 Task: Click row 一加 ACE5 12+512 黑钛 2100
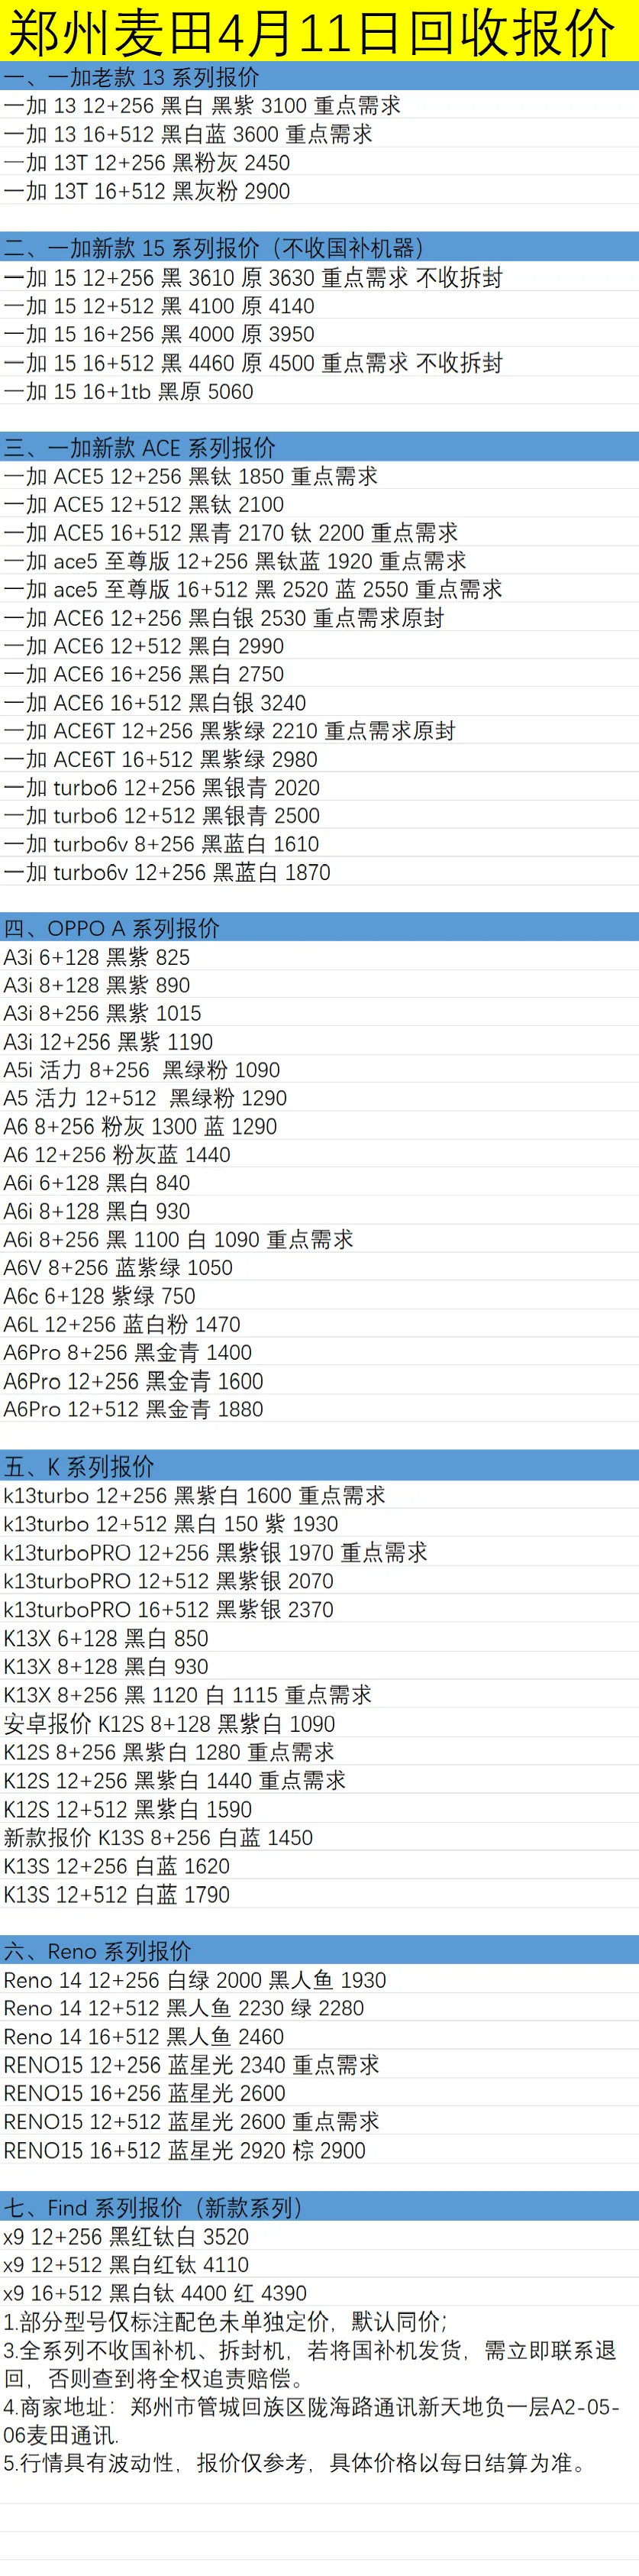point(319,504)
